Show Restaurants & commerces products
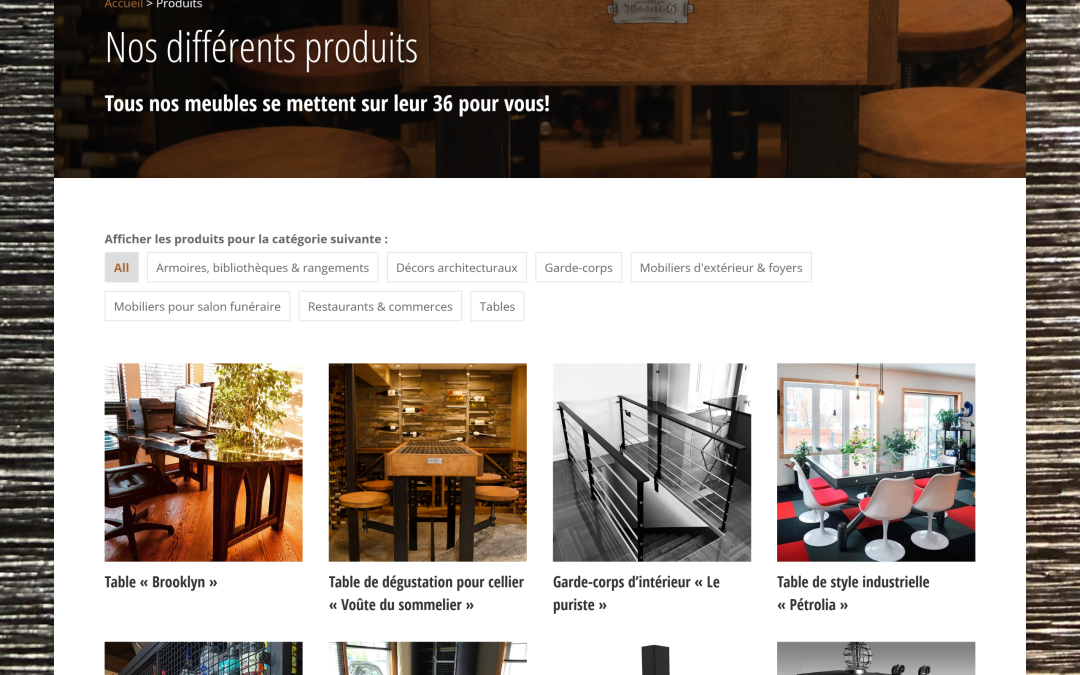 [380, 306]
